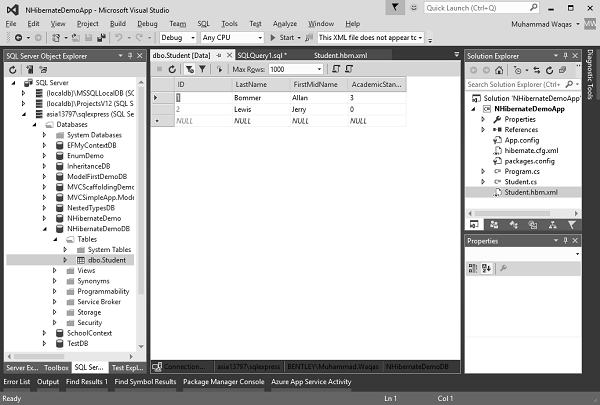600x405 pixels.
Task: Open the SQL menu
Action: [204, 24]
